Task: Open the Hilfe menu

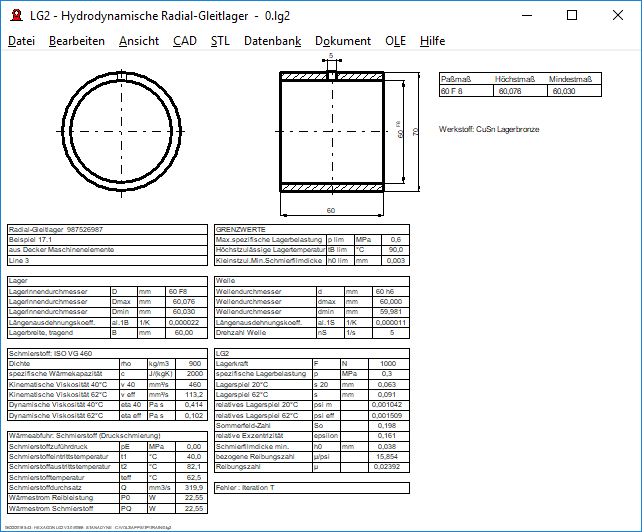Action: (433, 41)
